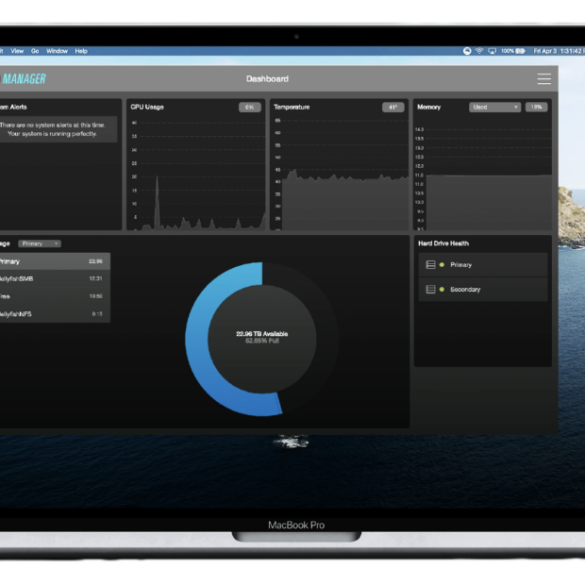
Task: Click the menu bar date and time
Action: 559,51
